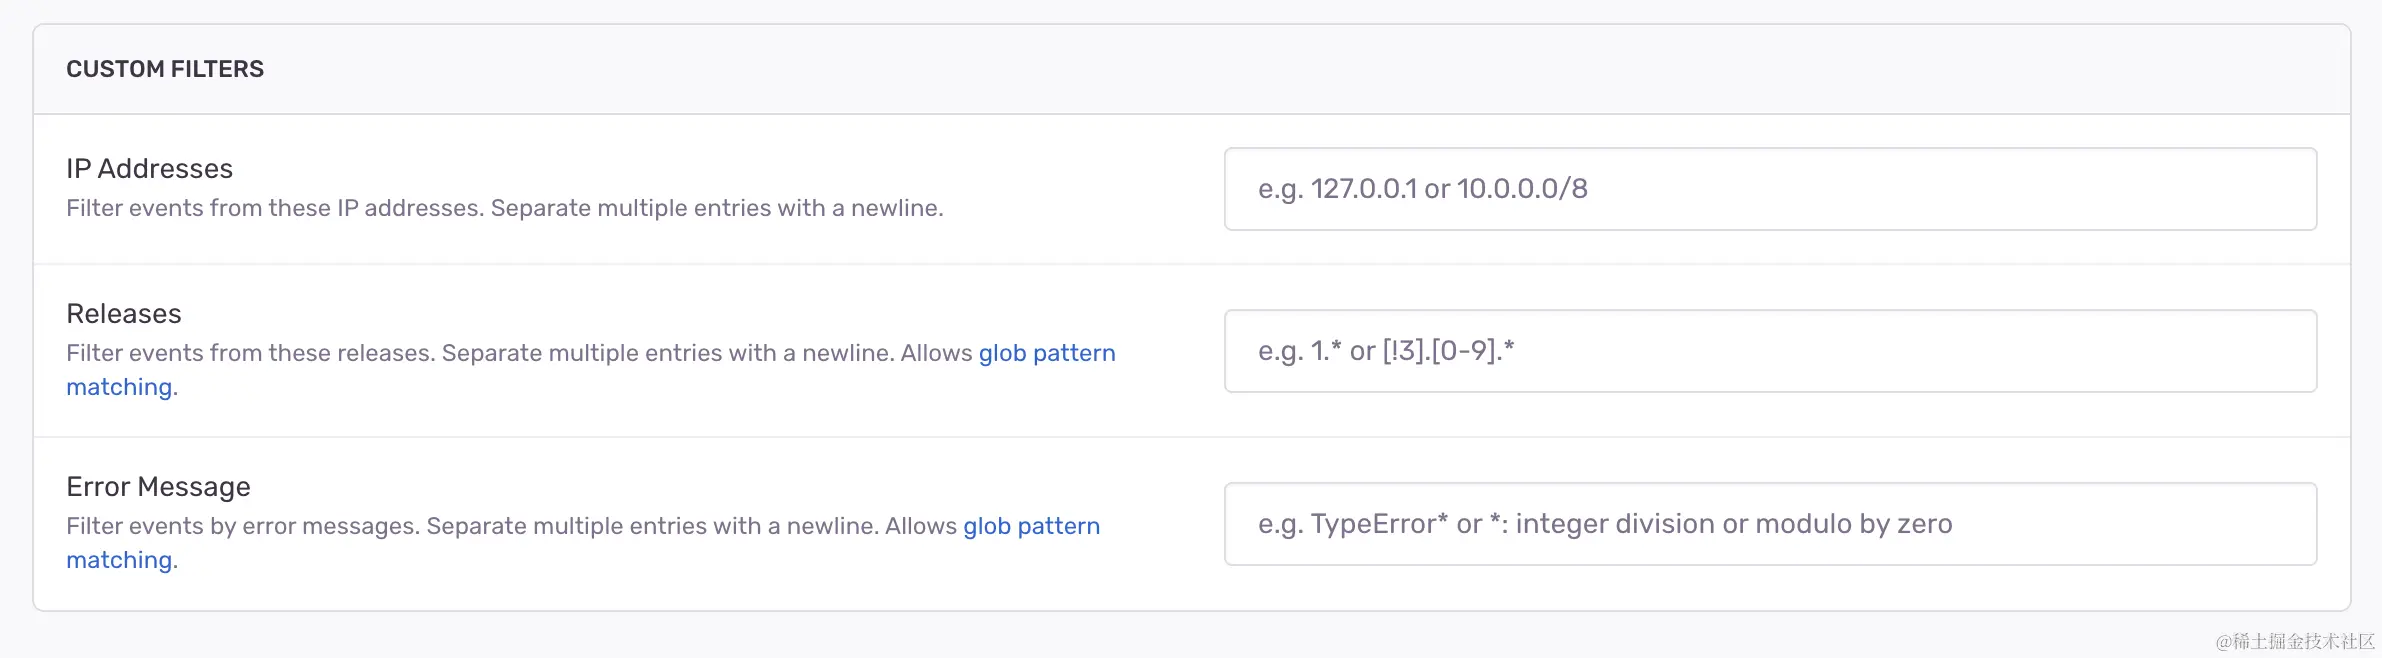2382x658 pixels.
Task: Click the word "Allows" in Releases description
Action: [x=936, y=353]
